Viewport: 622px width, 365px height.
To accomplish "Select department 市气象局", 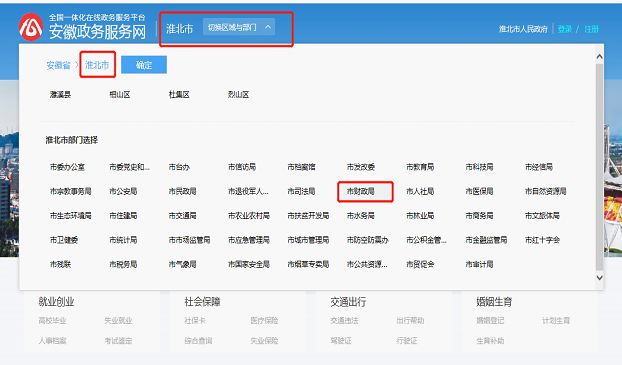I will point(182,264).
